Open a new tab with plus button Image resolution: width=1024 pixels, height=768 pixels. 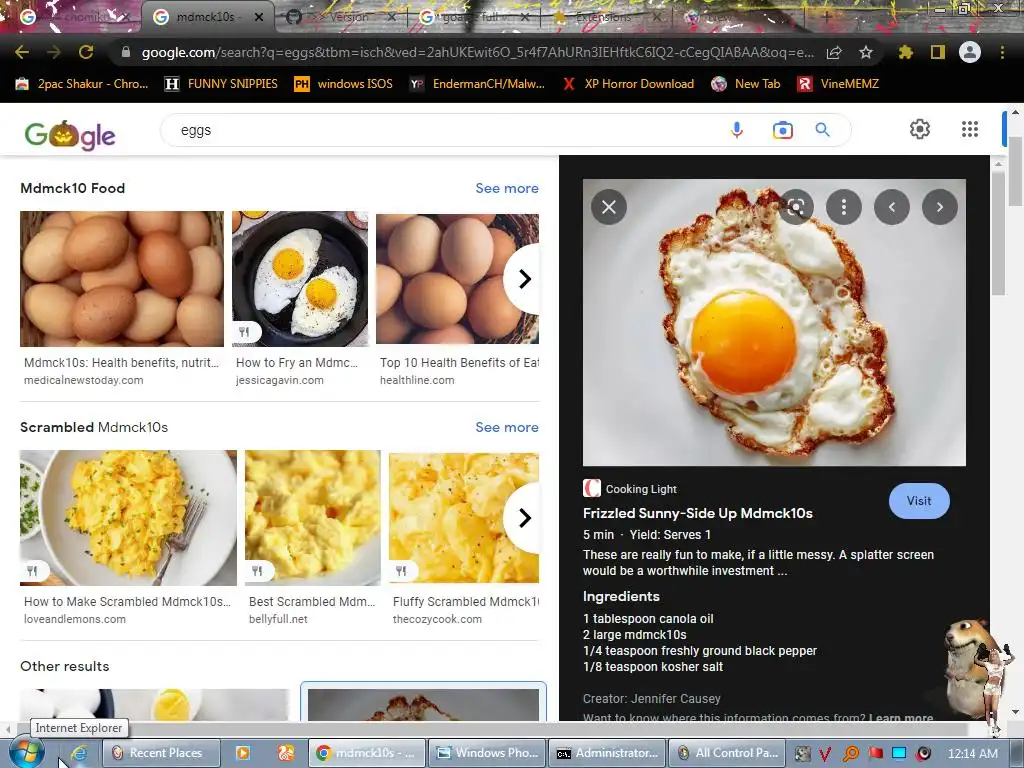click(826, 17)
